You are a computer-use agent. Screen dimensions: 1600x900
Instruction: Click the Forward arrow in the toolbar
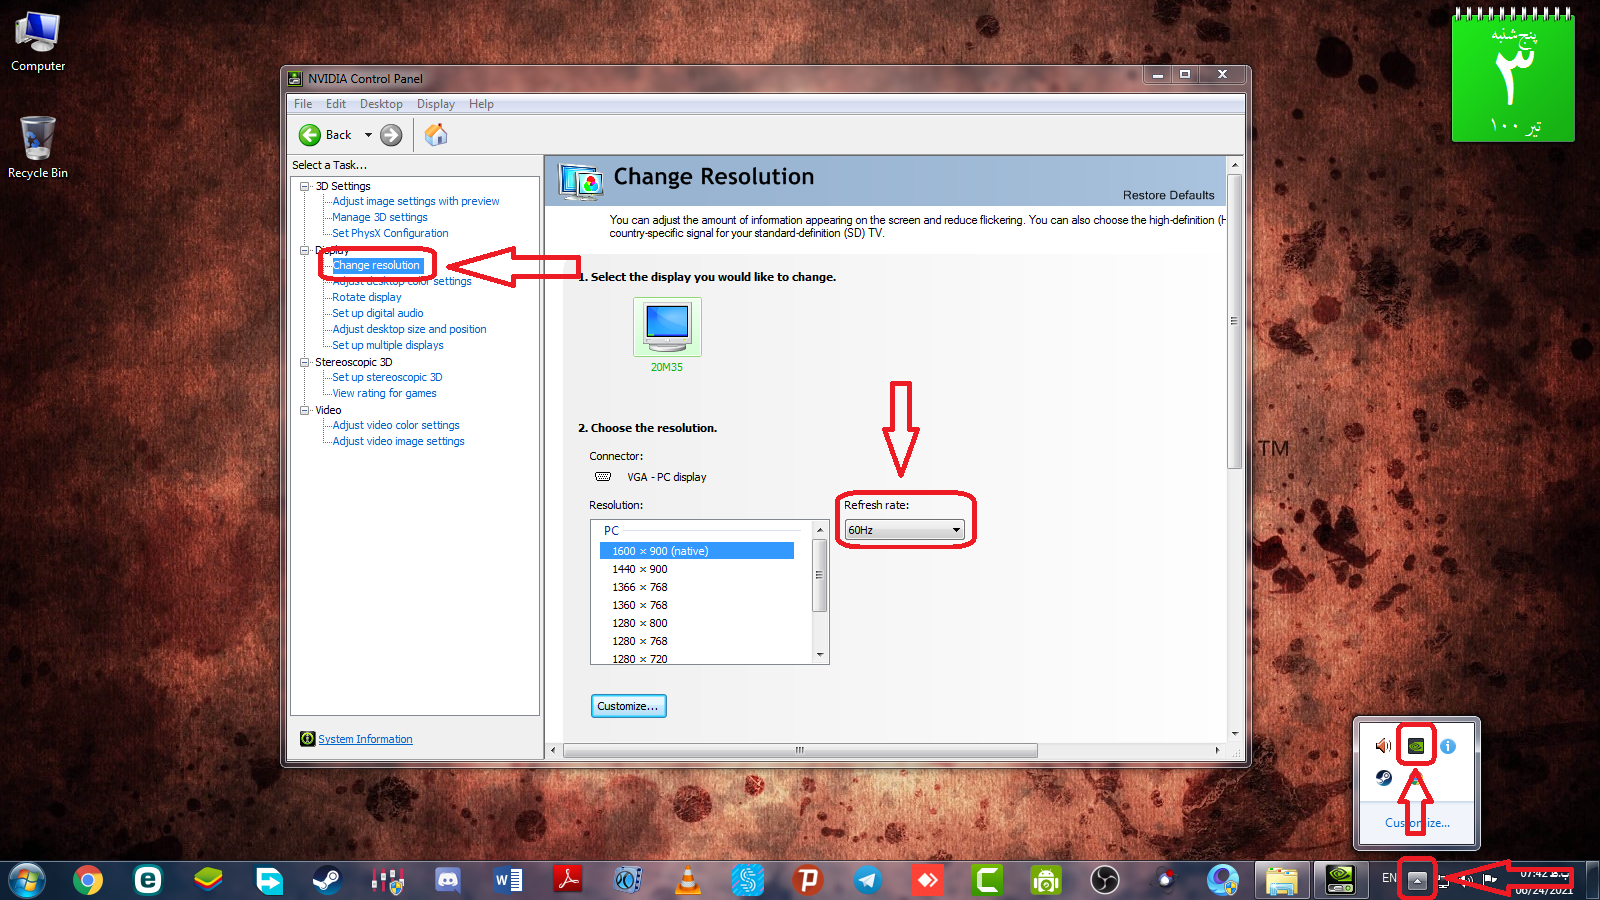[x=391, y=135]
